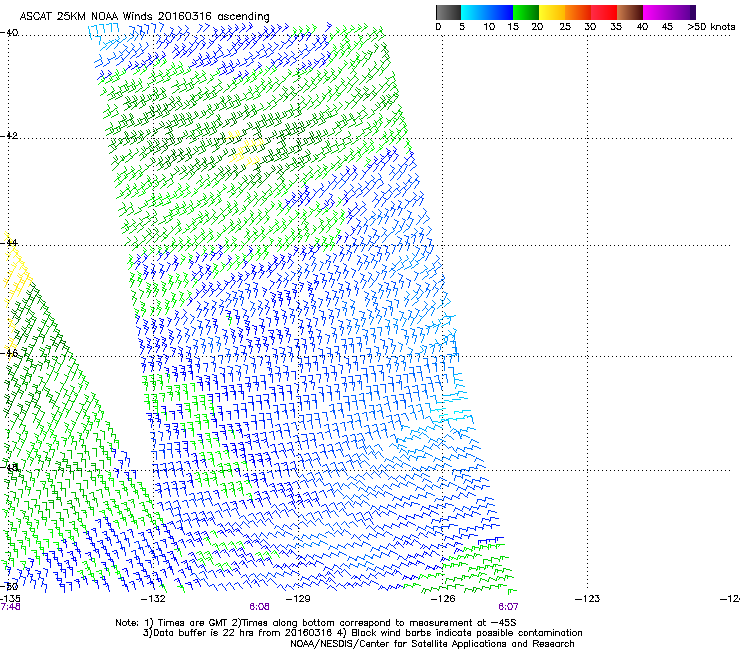
Task: Click the magenta 40-45 knots color segment
Action: [656, 12]
